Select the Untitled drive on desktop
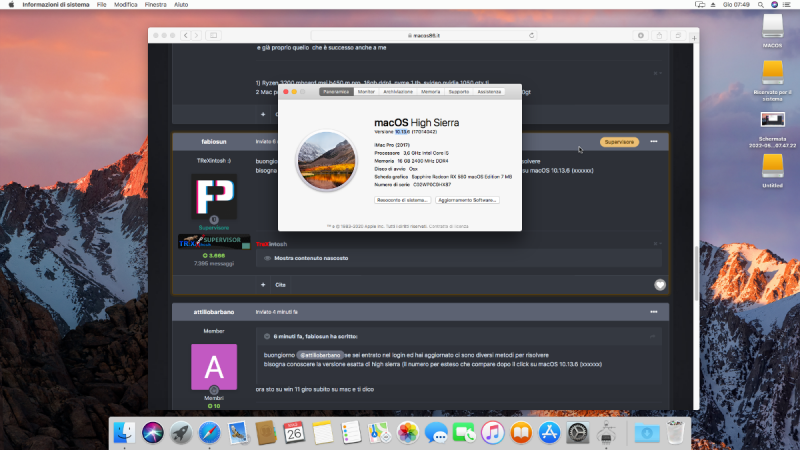The height and width of the screenshot is (450, 800). click(x=772, y=167)
